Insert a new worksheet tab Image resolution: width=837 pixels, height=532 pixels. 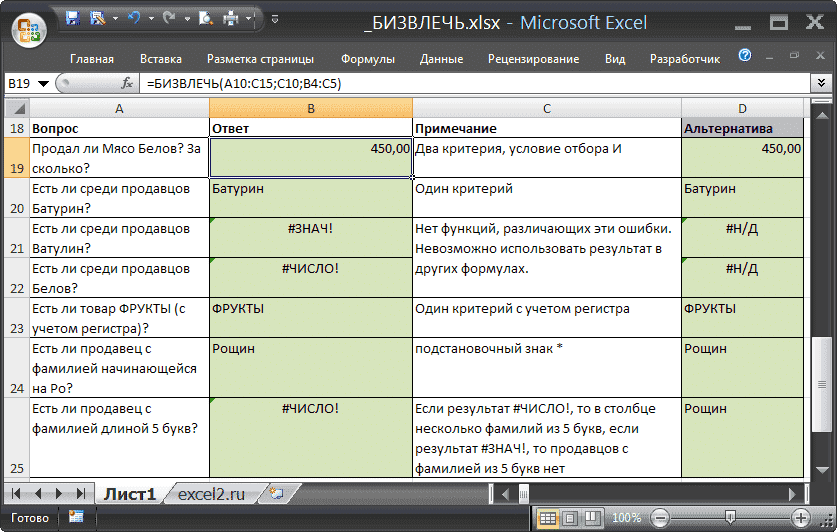[277, 494]
